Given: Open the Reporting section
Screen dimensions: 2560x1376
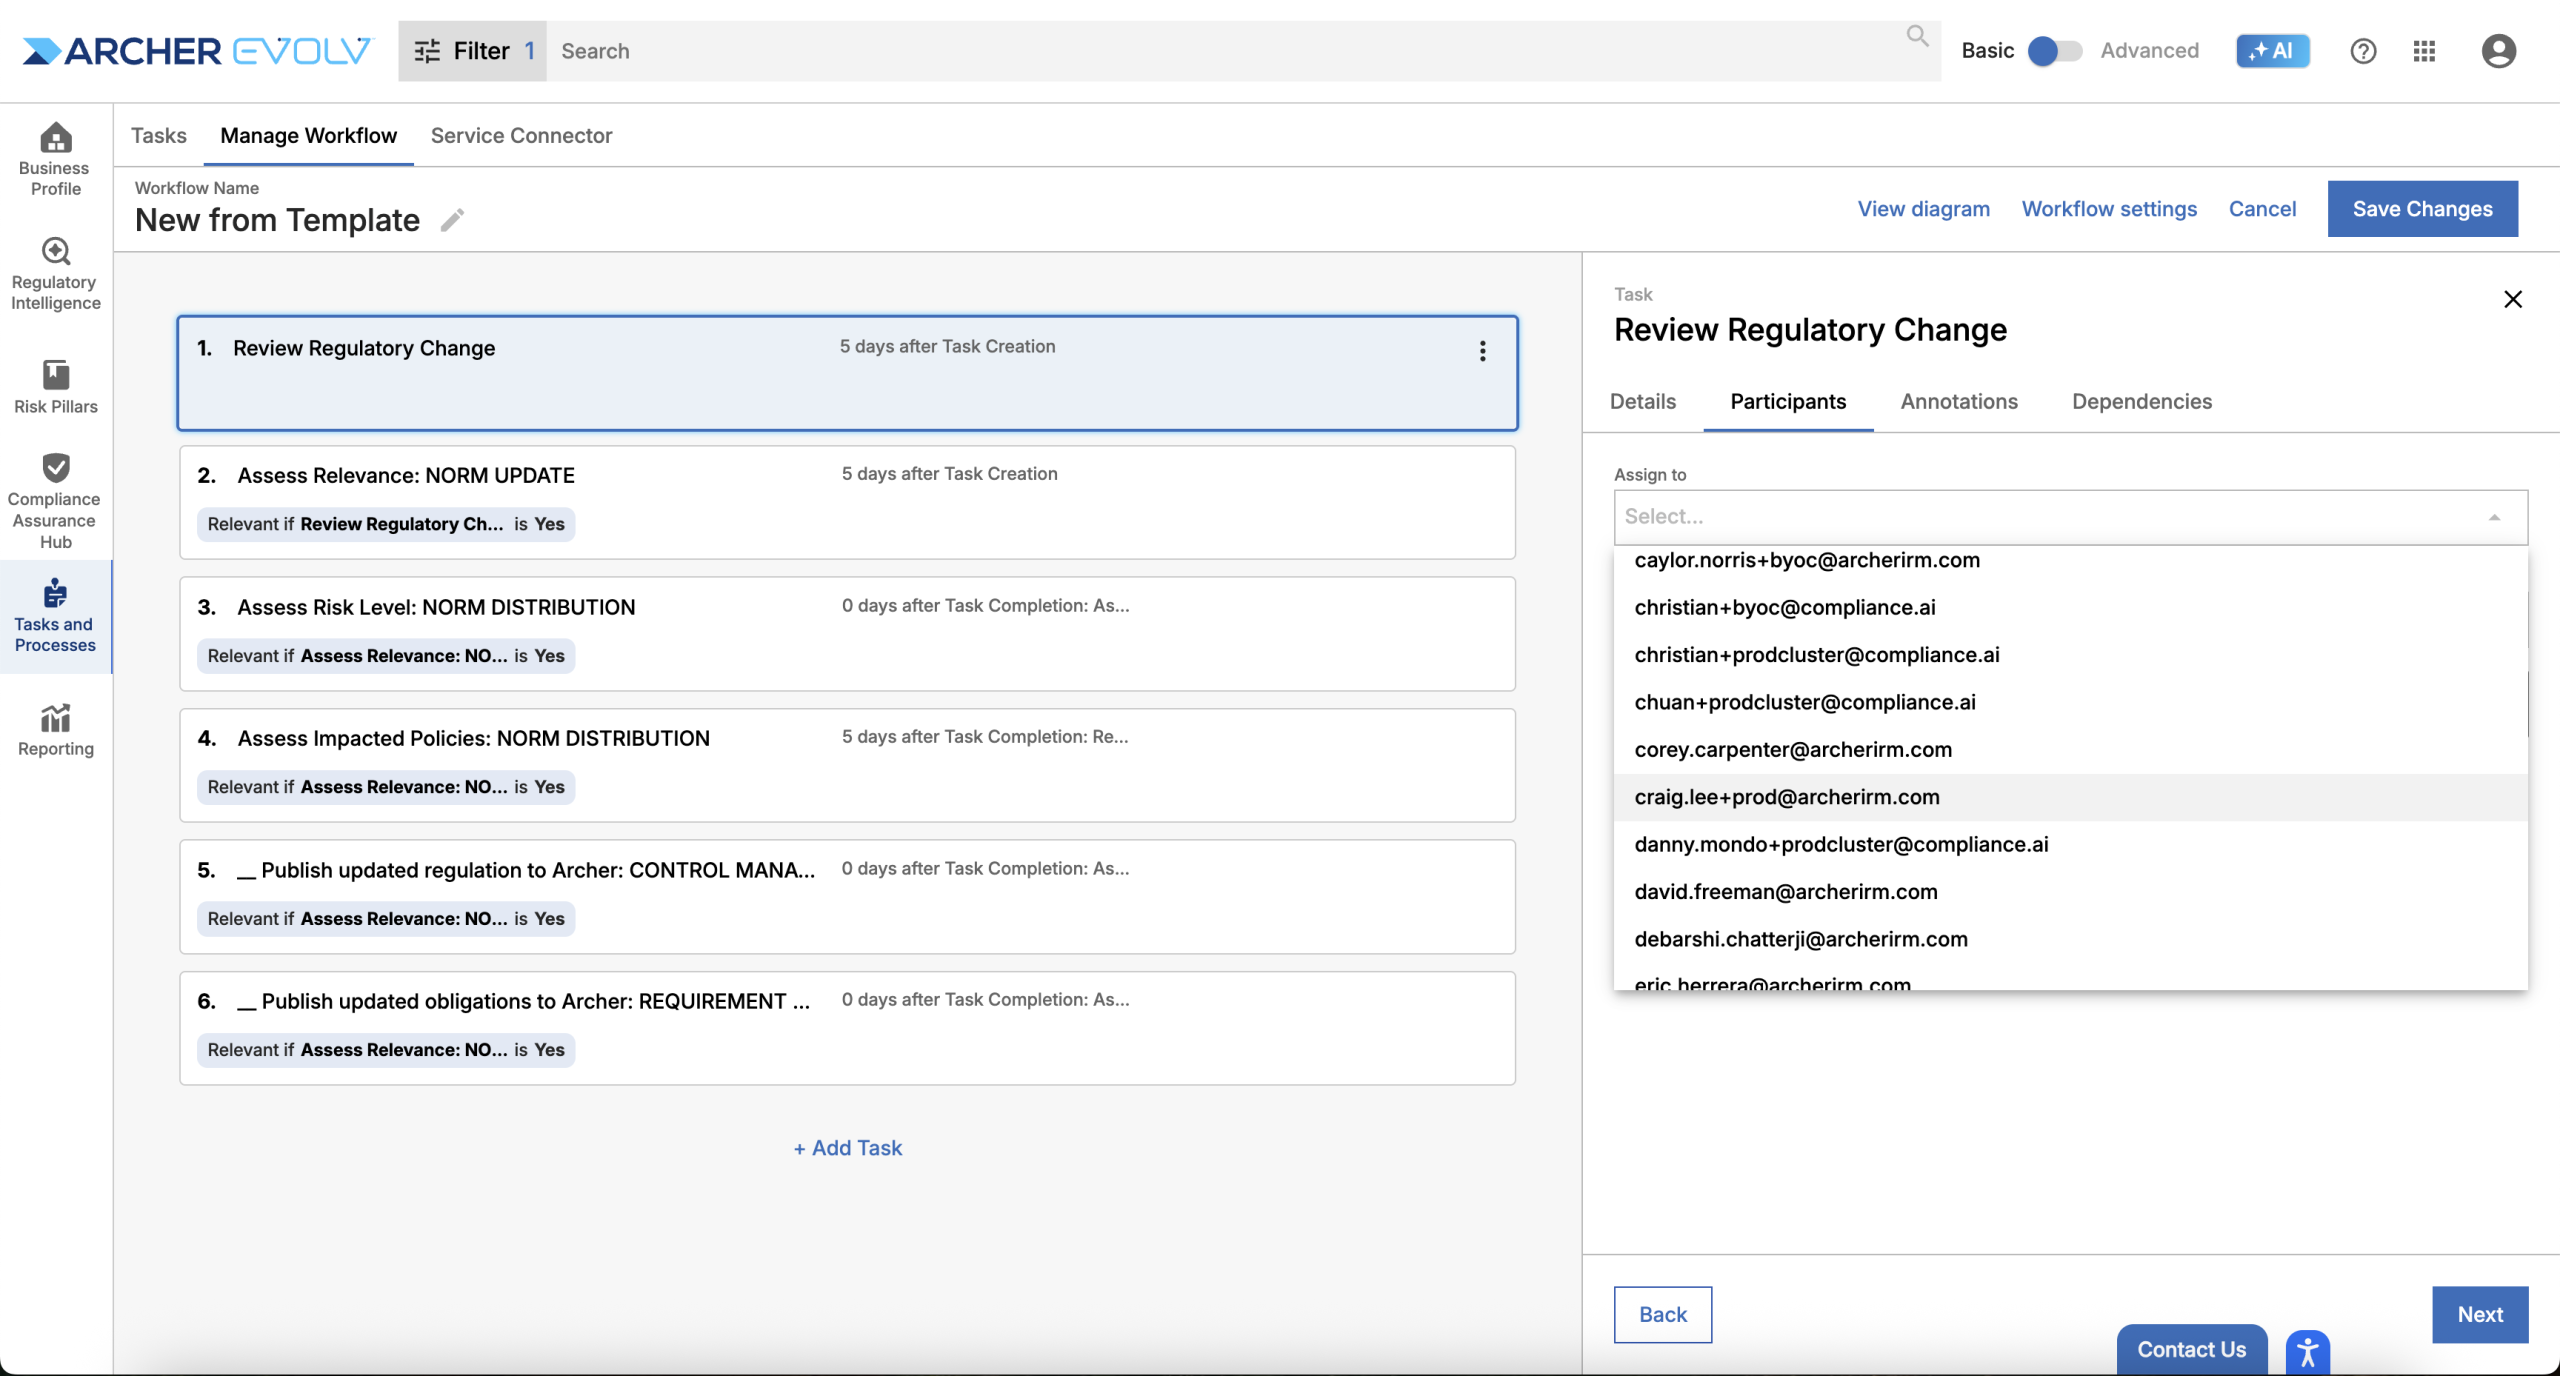Looking at the screenshot, I should [x=55, y=730].
